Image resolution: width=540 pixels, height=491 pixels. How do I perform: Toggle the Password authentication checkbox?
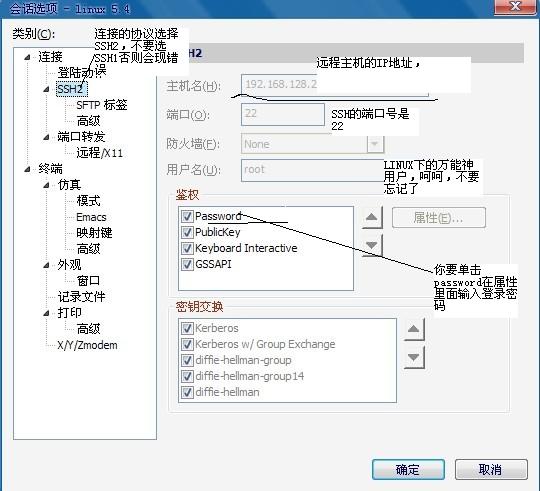(187, 216)
